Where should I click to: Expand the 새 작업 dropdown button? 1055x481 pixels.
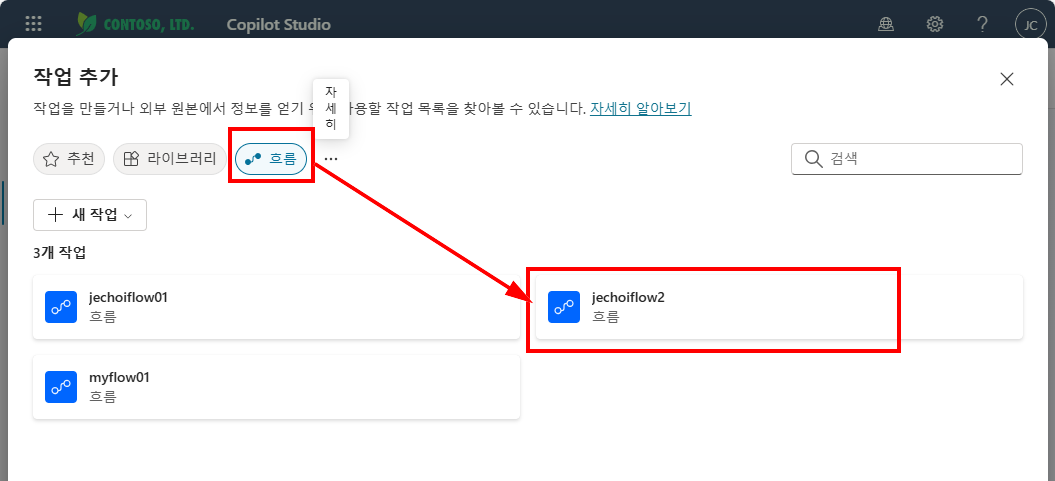pos(89,215)
